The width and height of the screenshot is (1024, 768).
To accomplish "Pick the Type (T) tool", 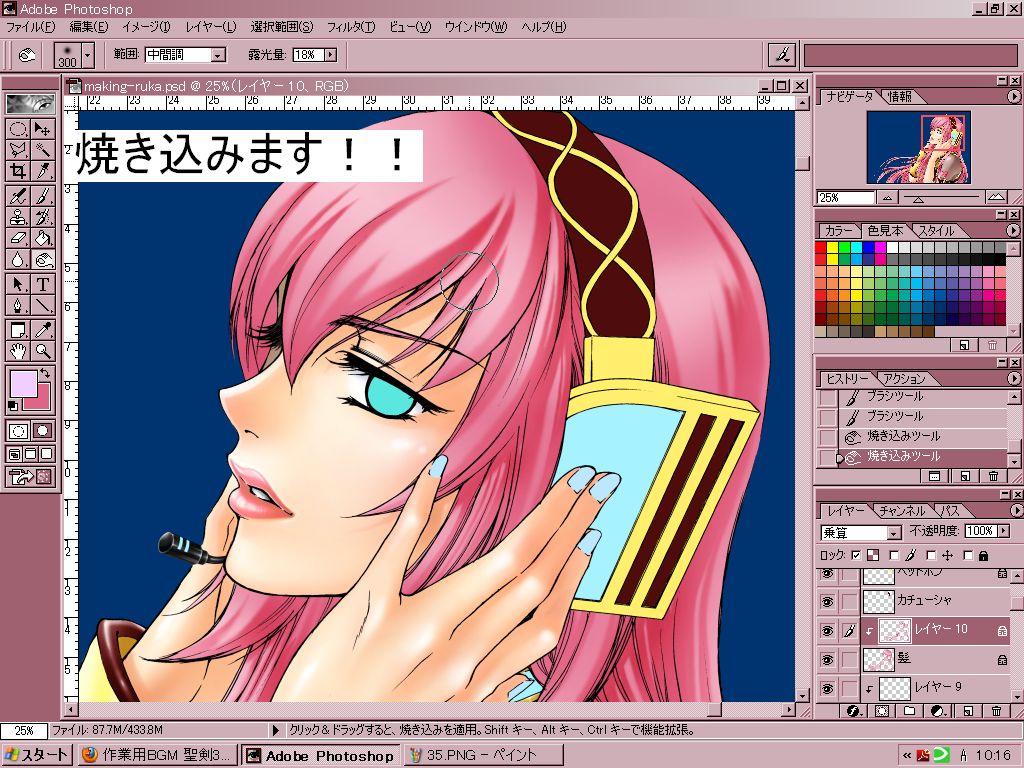I will coord(43,283).
